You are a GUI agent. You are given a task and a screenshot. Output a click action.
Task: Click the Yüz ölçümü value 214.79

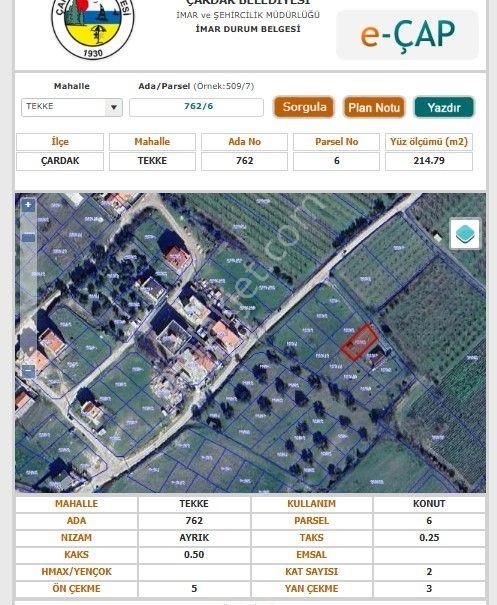429,161
